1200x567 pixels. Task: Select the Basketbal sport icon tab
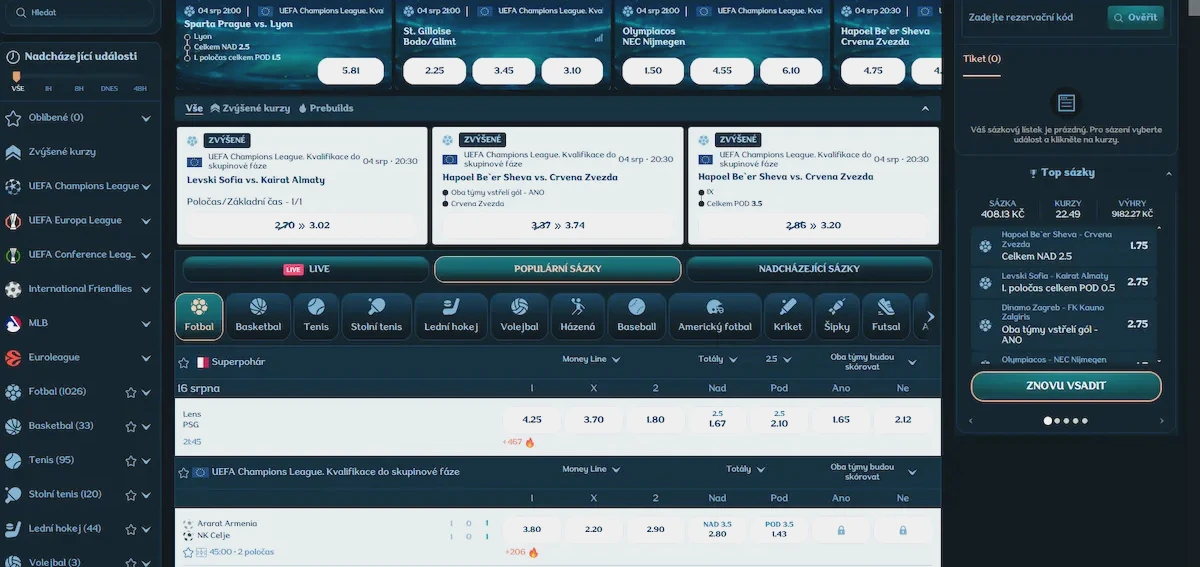tap(258, 315)
